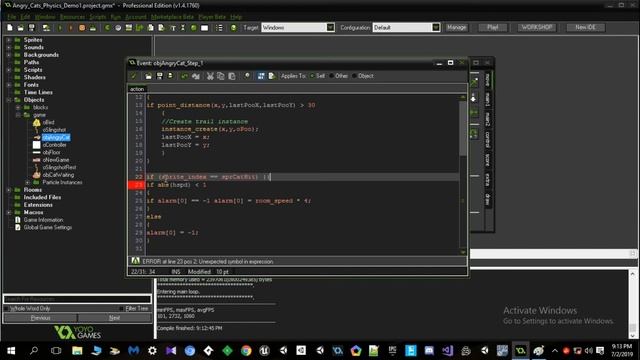Open the Marketplace Beta menu
Viewport: 640px width, 360px height.
(172, 17)
